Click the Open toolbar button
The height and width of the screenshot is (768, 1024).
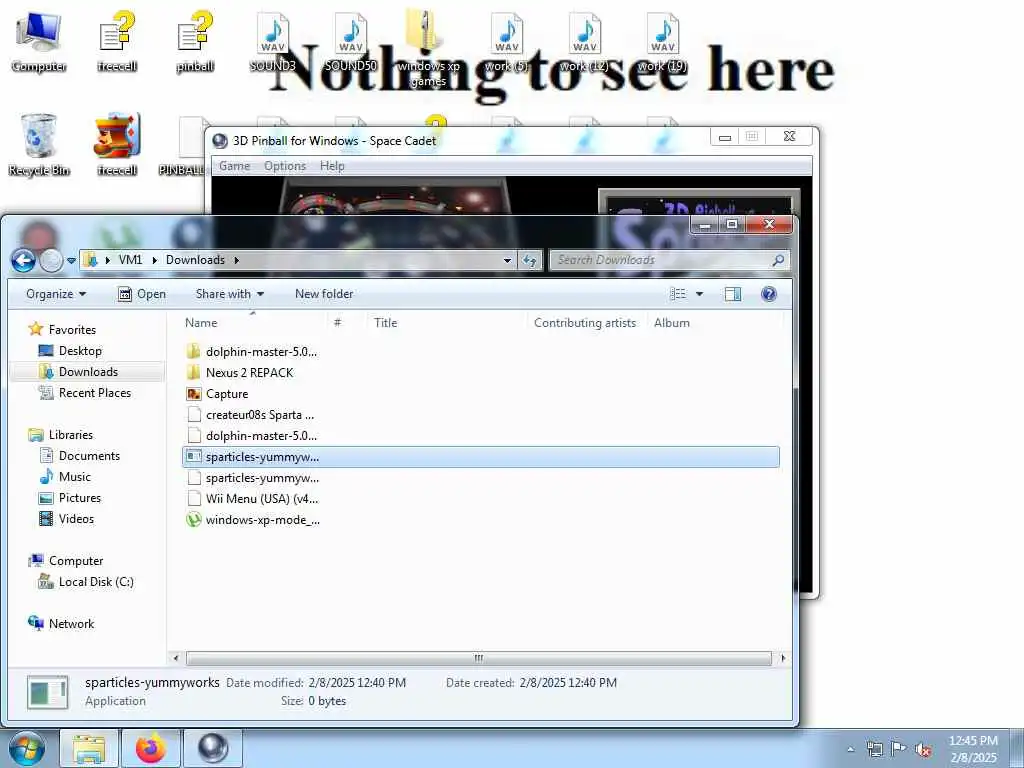point(142,294)
